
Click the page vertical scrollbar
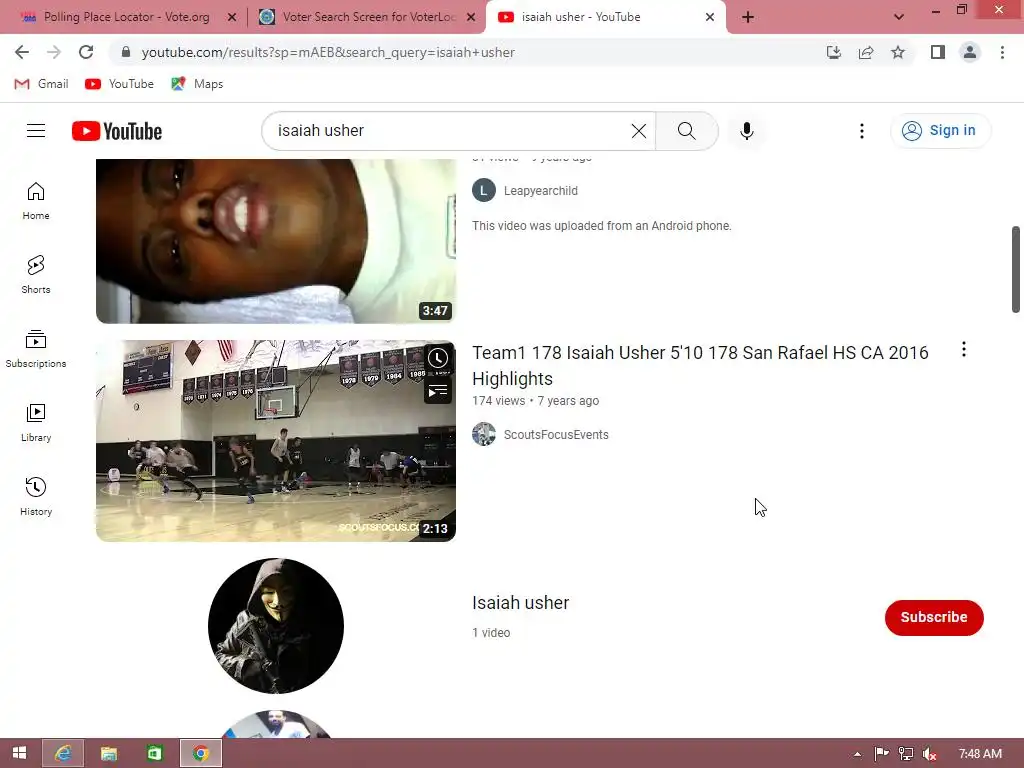pos(1016,269)
